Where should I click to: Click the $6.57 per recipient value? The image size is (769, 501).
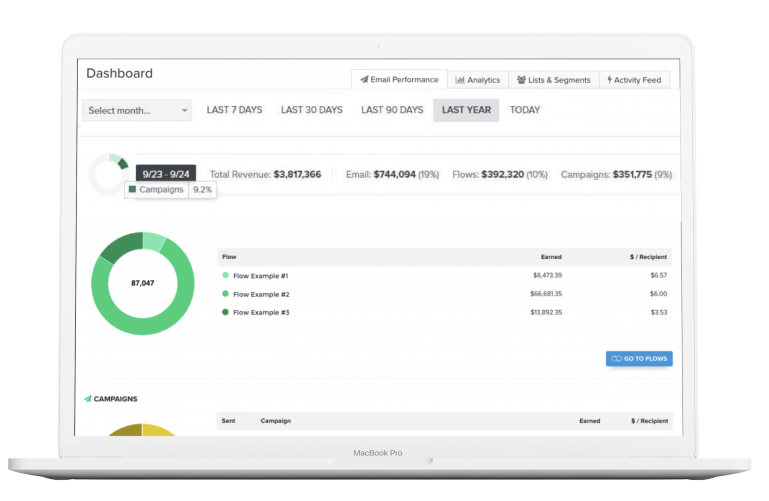[x=659, y=276]
